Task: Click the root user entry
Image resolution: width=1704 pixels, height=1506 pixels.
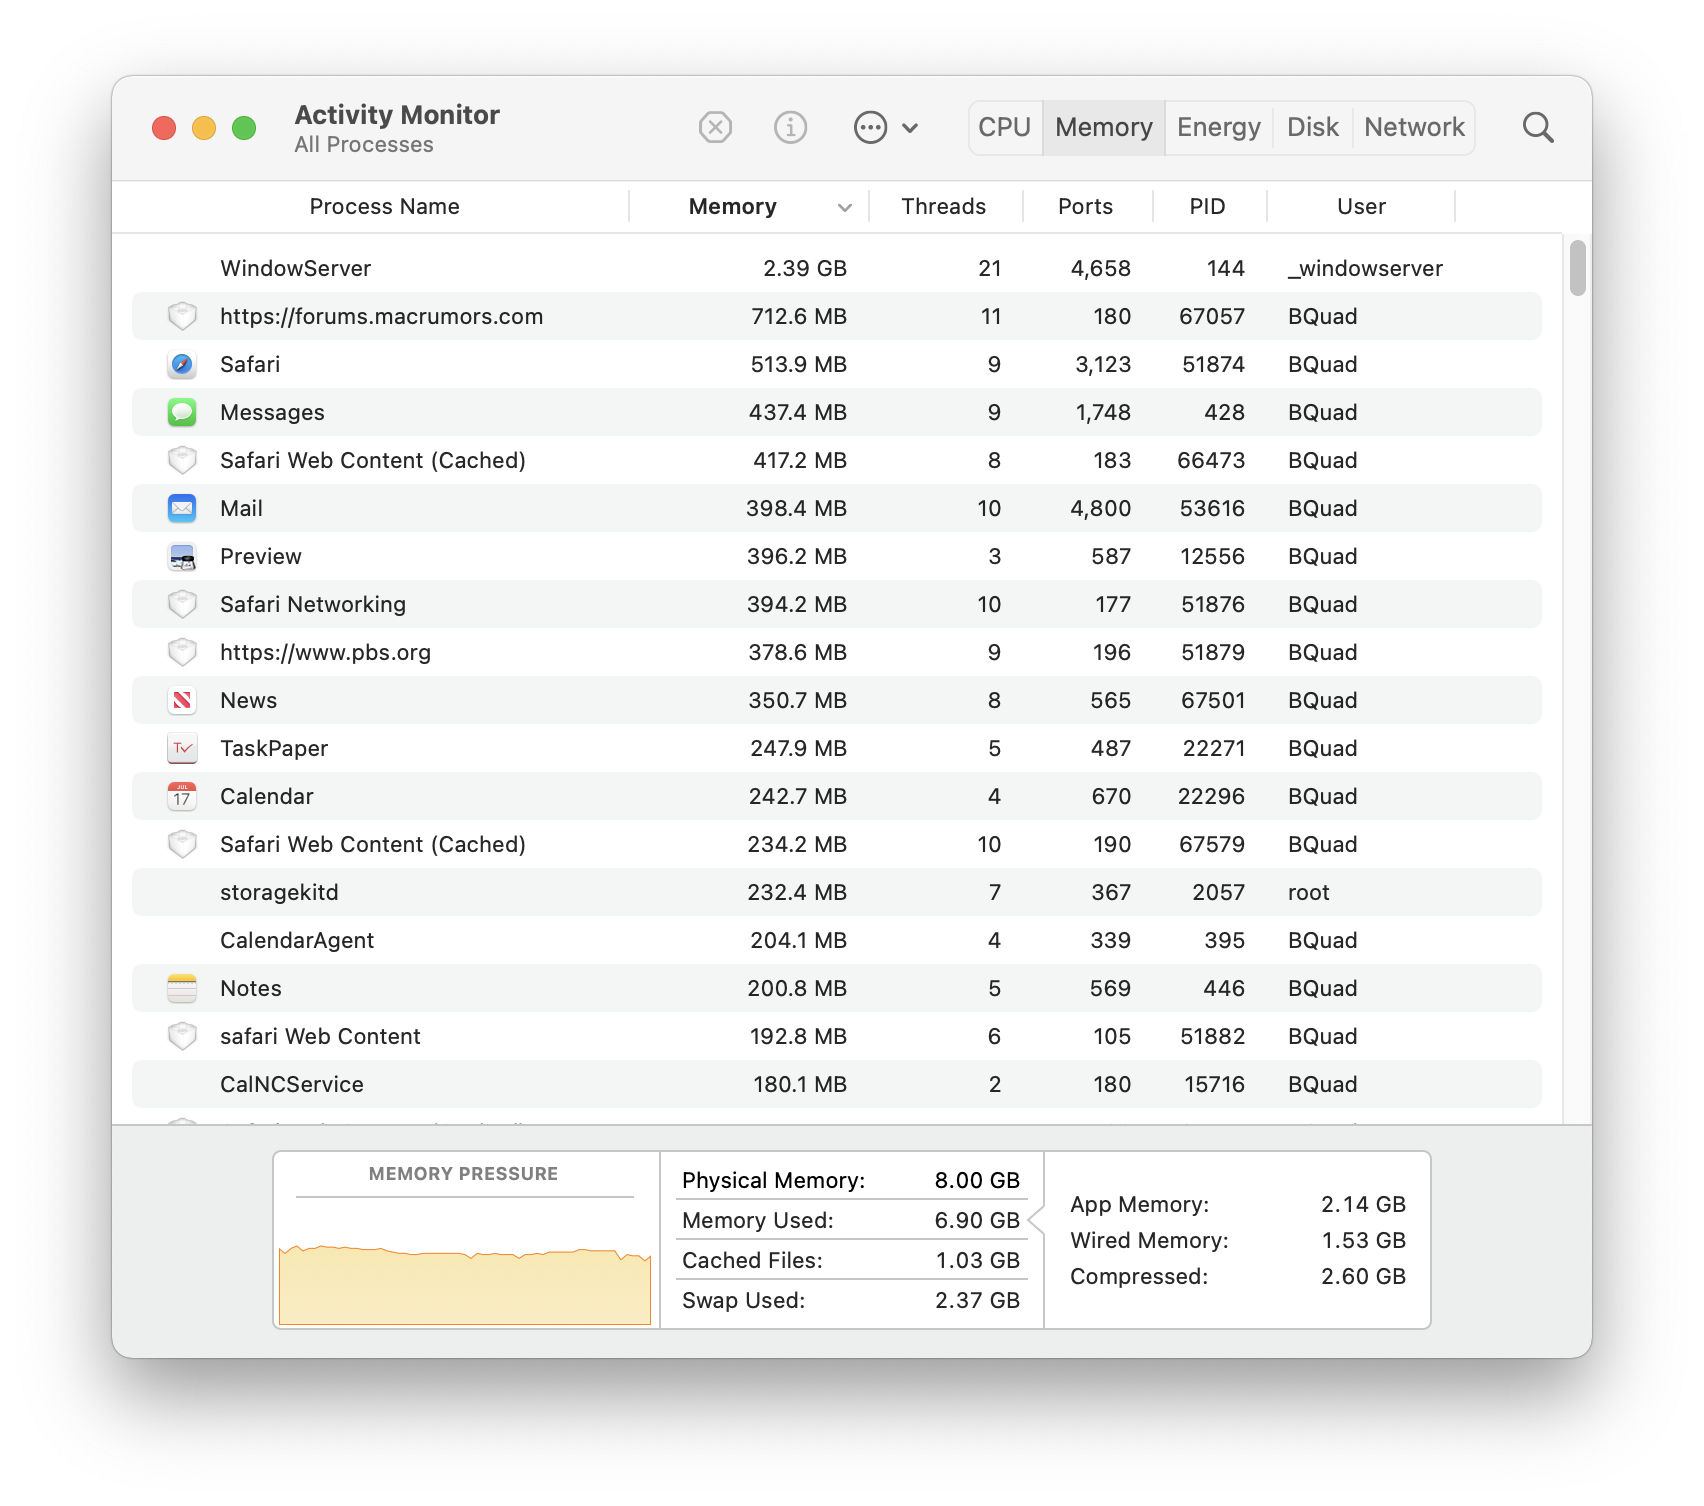Action: 1309,892
